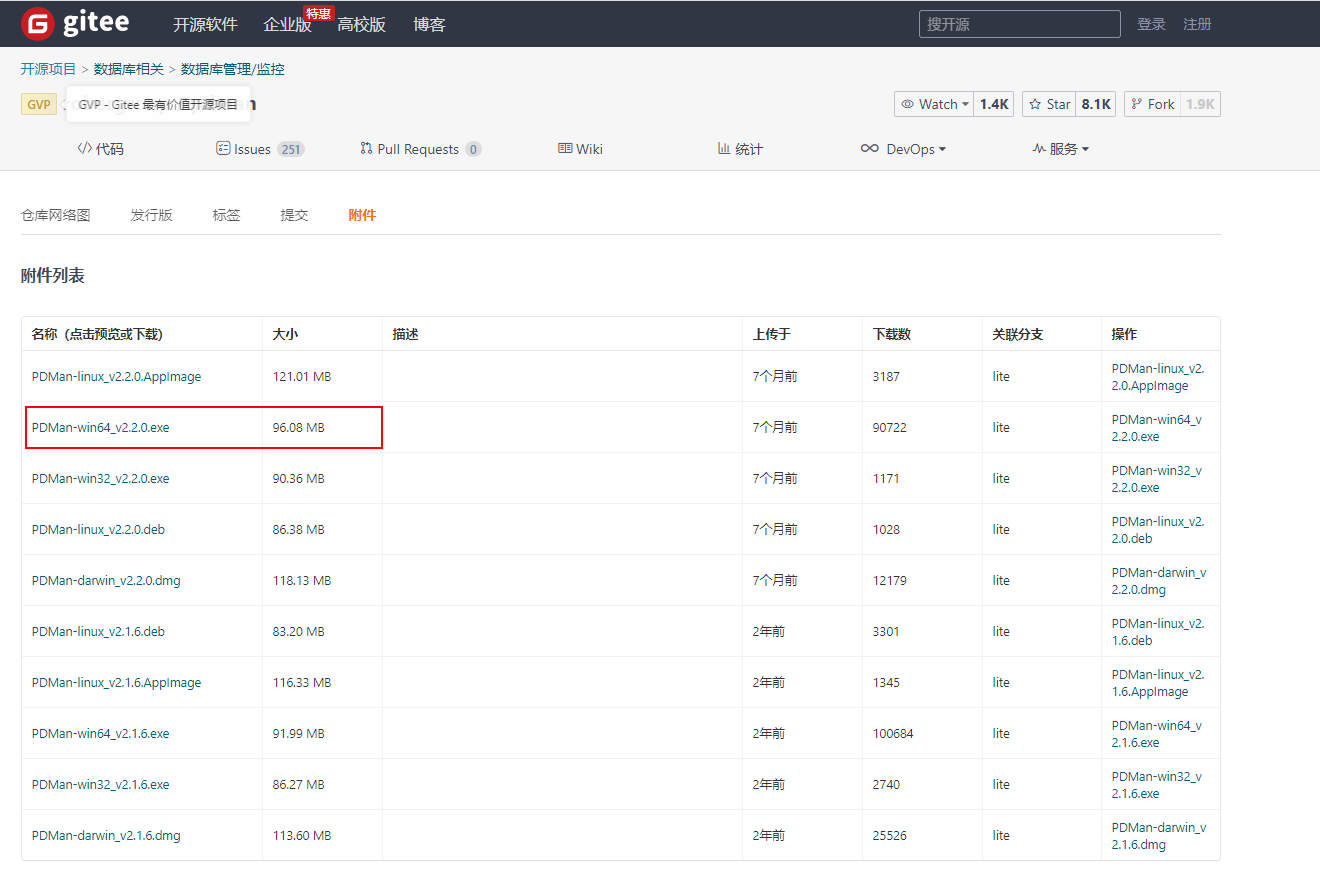The image size is (1320, 891).
Task: Open Issues via its checklist icon
Action: coord(222,148)
